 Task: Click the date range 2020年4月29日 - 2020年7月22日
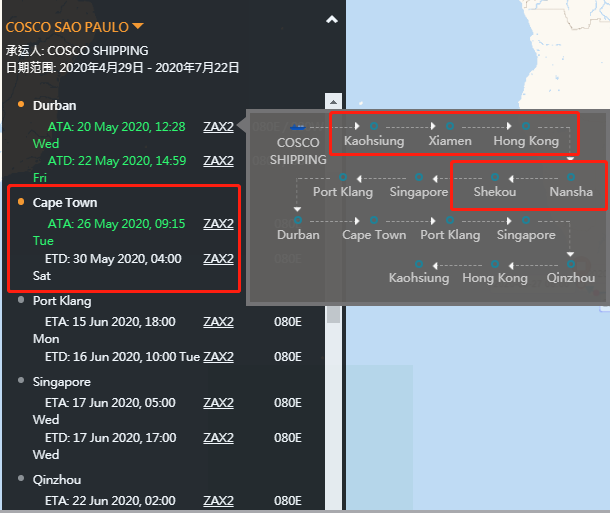pyautogui.click(x=123, y=68)
